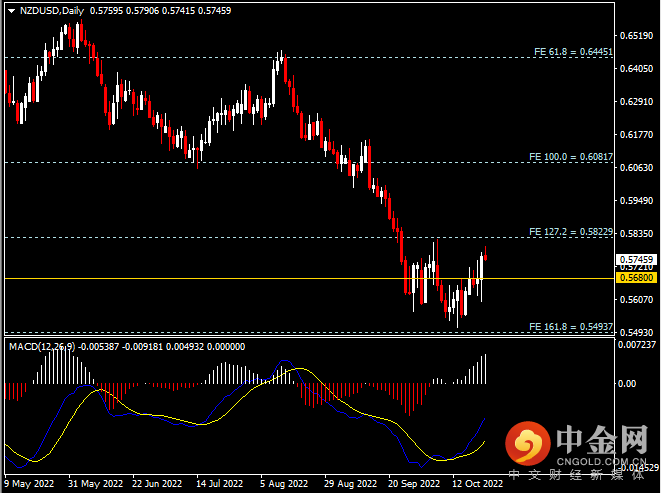Click the 0.56070 price axis label

point(636,300)
